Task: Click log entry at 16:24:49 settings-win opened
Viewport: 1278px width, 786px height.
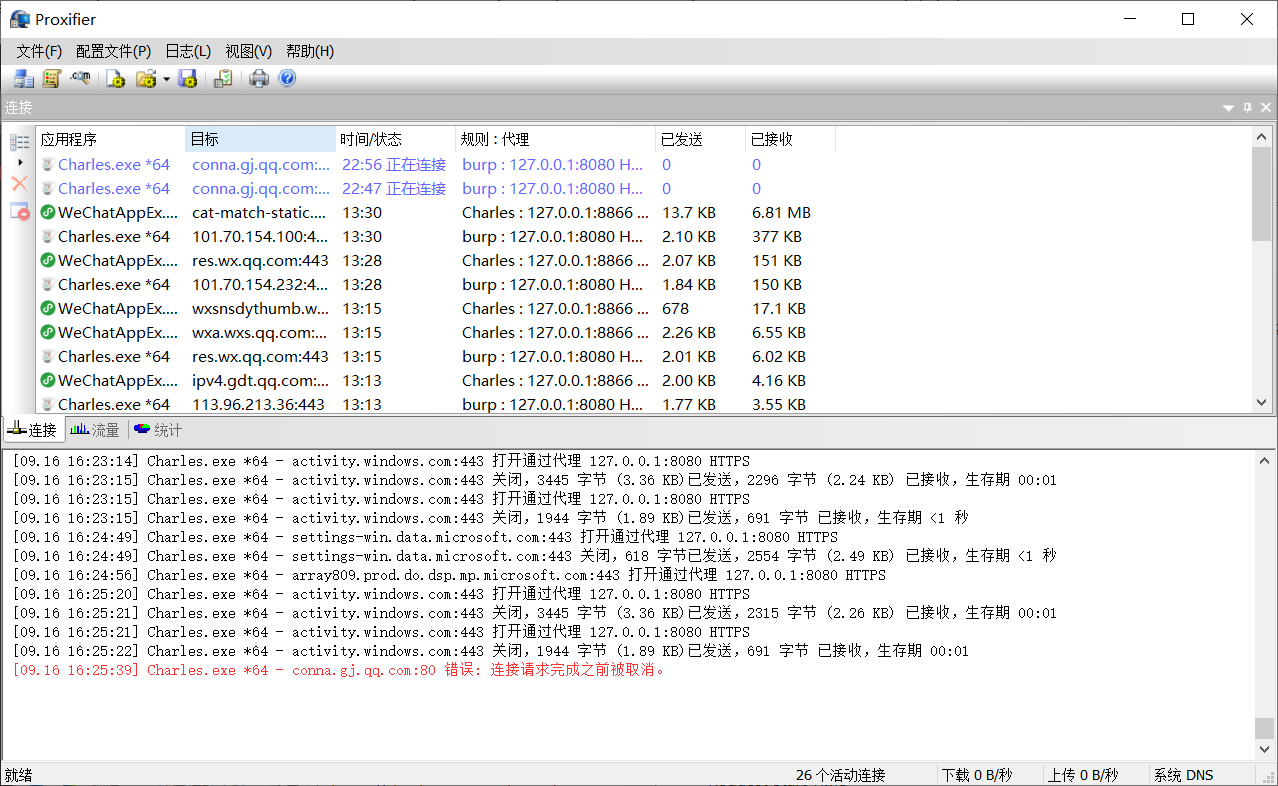Action: 425,537
